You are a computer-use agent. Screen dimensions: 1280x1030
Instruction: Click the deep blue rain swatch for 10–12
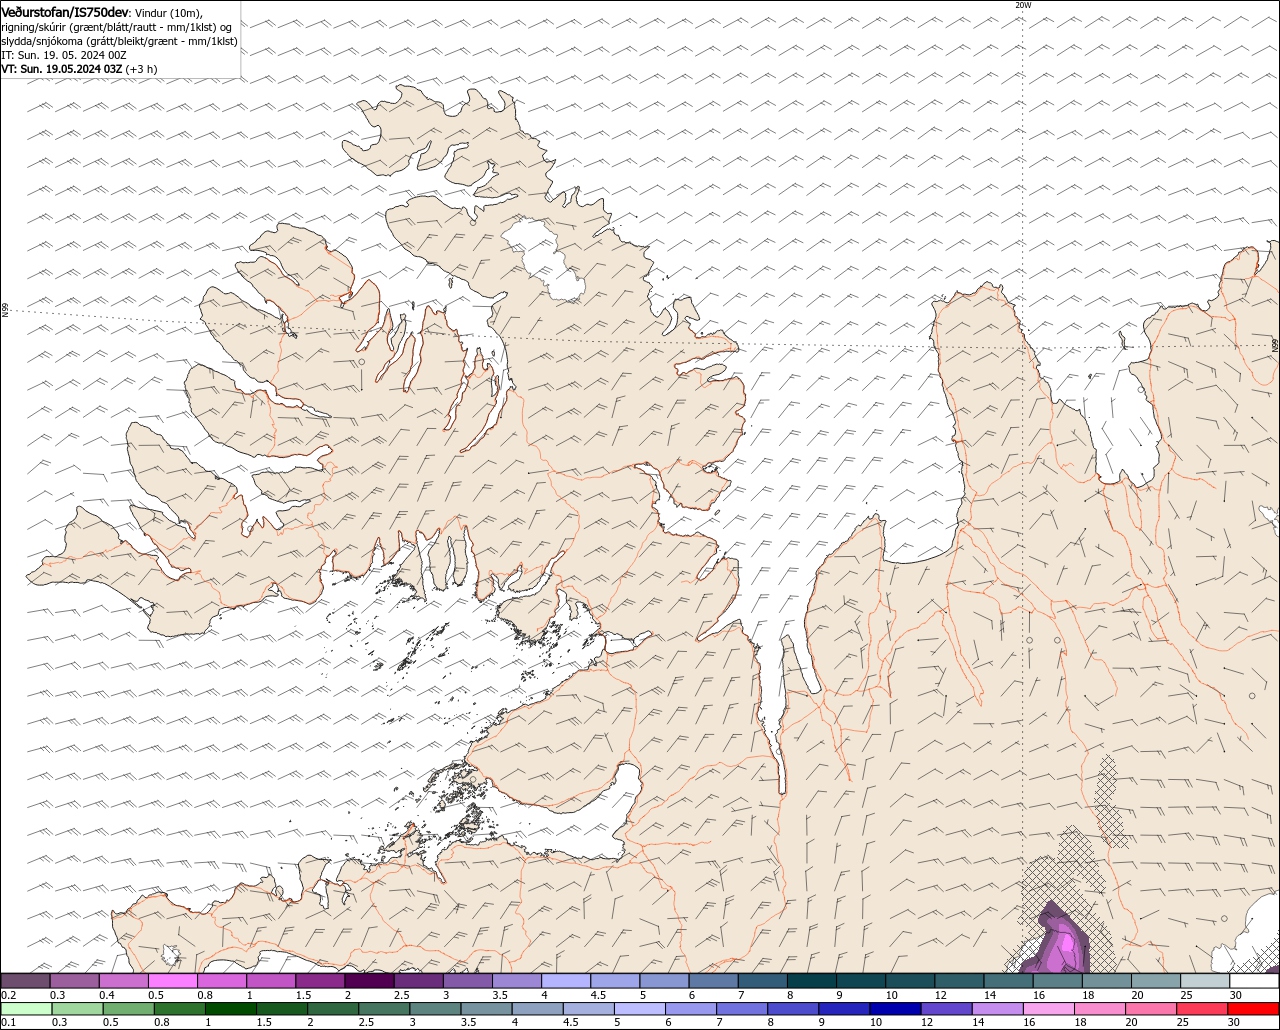pos(896,1008)
